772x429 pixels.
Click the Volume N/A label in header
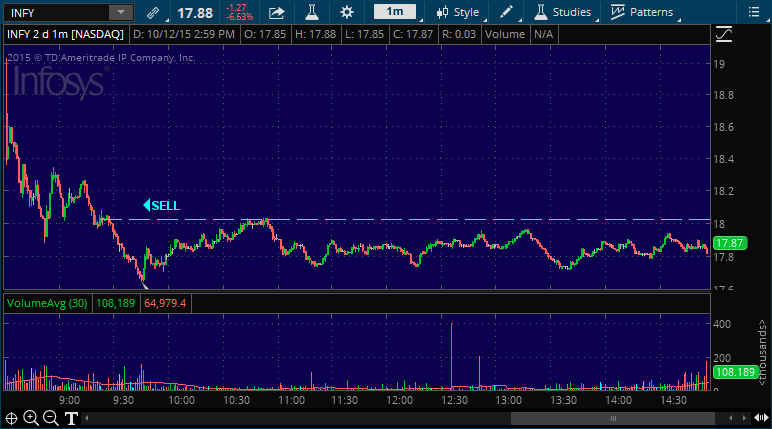(519, 34)
